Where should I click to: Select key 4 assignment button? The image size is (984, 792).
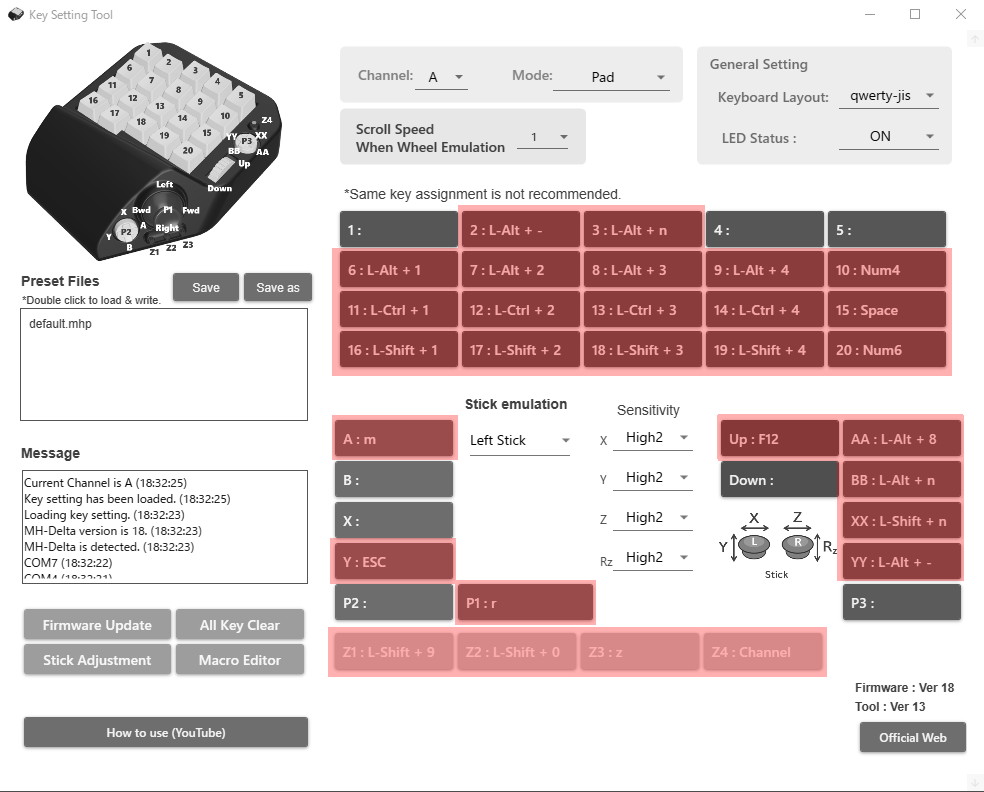click(x=764, y=230)
